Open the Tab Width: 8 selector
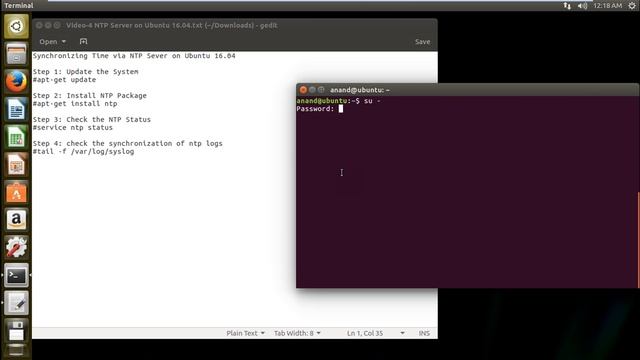Viewport: 640px width, 360px height. click(x=297, y=333)
